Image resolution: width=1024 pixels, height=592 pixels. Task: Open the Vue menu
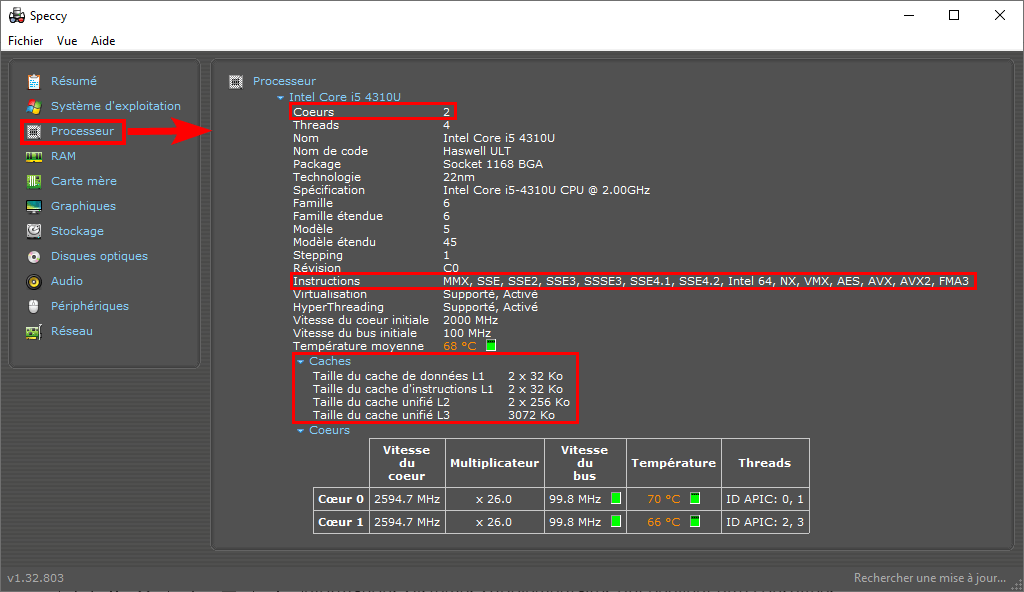click(67, 41)
